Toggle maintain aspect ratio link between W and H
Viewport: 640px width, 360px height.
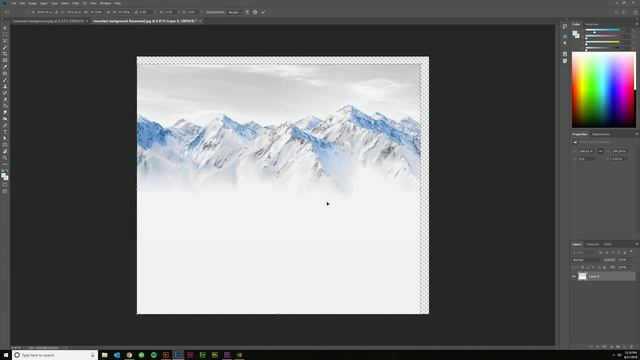(x=108, y=12)
